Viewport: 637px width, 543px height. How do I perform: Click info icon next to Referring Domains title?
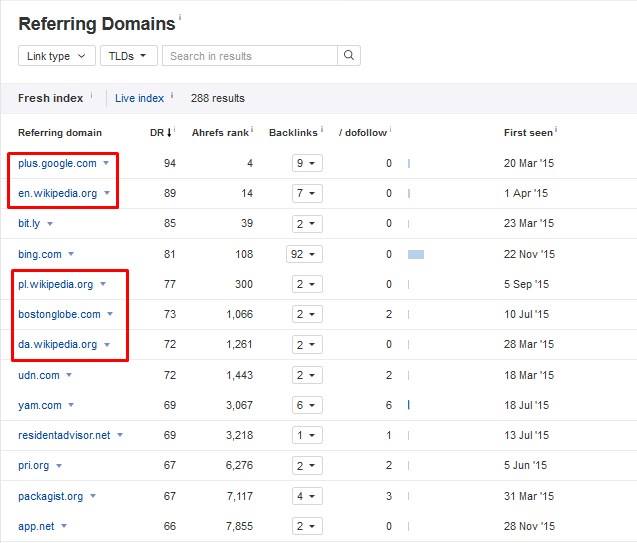tap(180, 18)
